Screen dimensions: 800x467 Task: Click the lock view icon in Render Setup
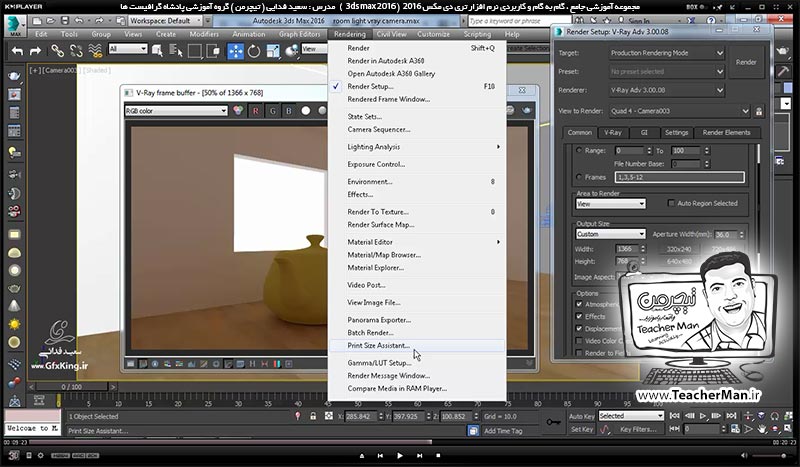[x=759, y=111]
